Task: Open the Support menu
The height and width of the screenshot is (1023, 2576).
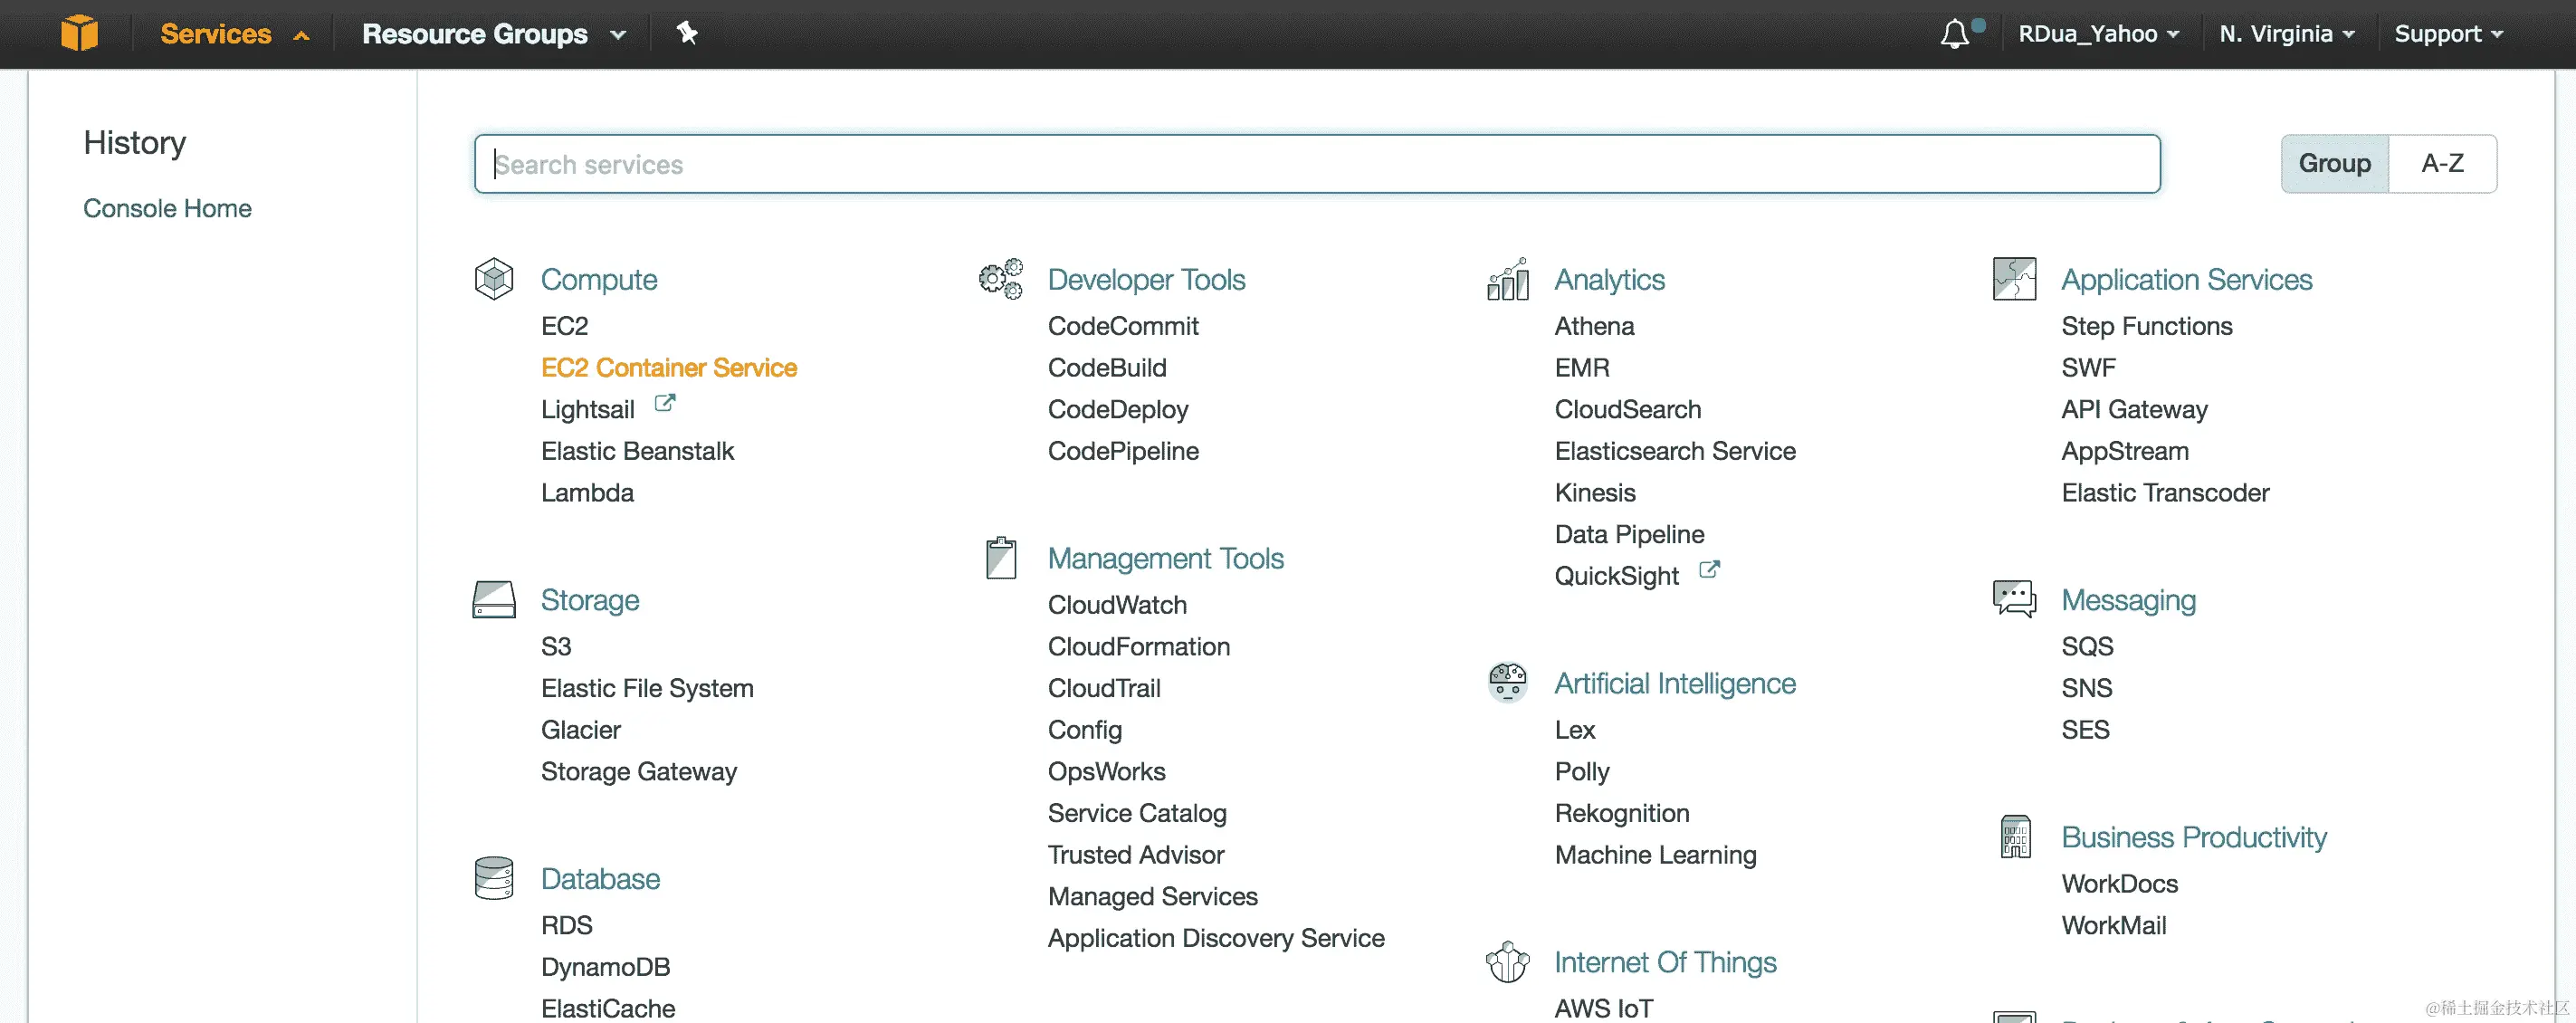Action: coord(2448,33)
